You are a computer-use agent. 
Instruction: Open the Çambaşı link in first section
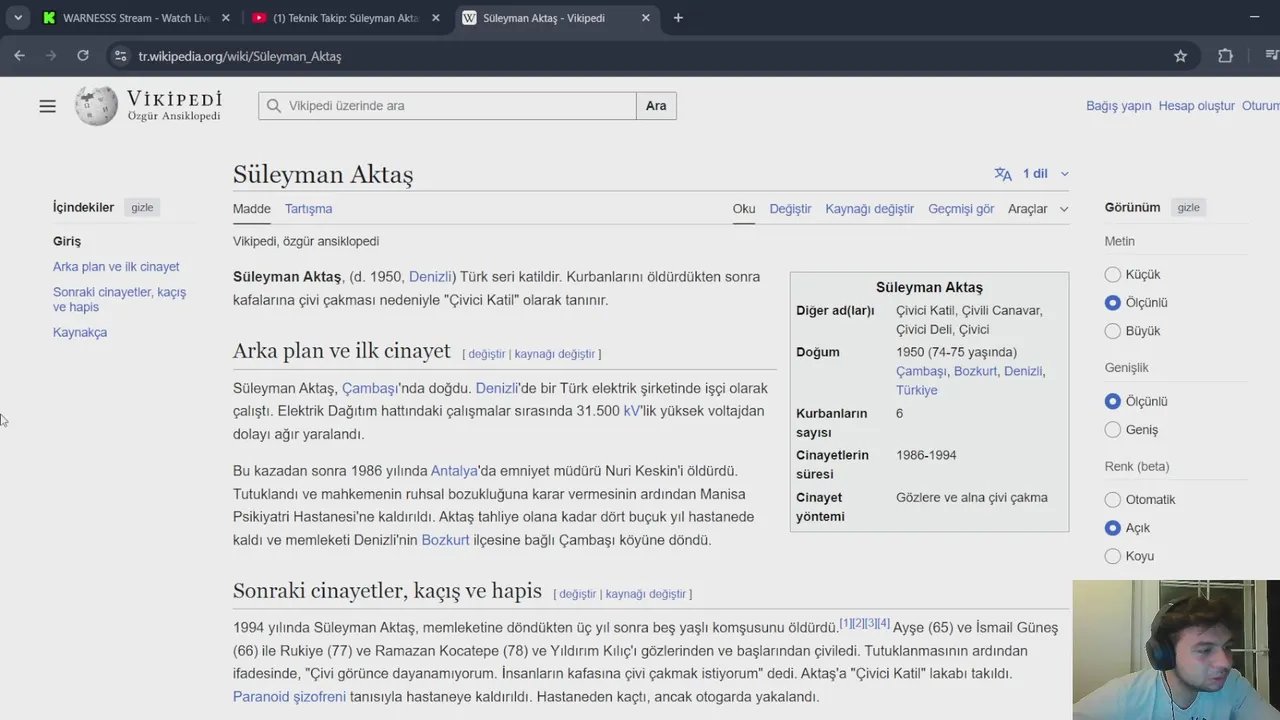click(x=369, y=388)
